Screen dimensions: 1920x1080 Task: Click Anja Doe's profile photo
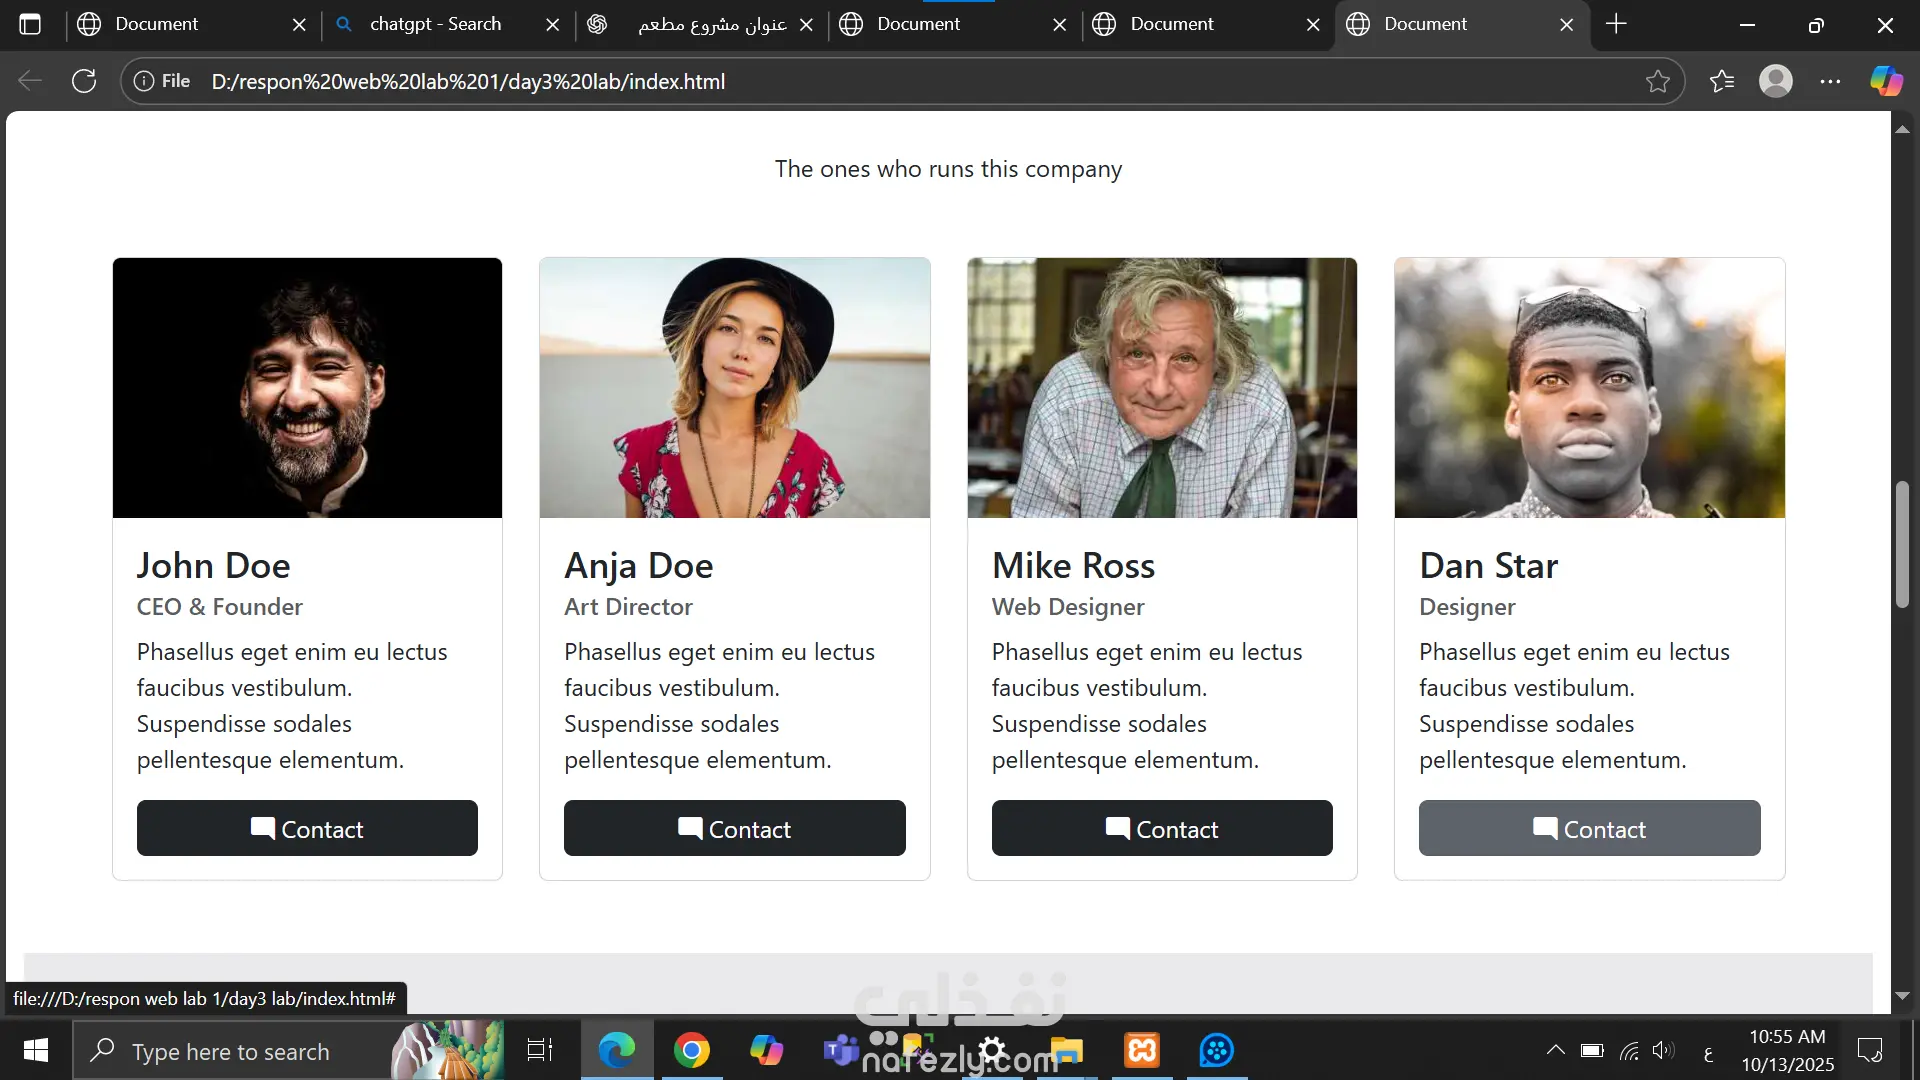[x=734, y=388]
